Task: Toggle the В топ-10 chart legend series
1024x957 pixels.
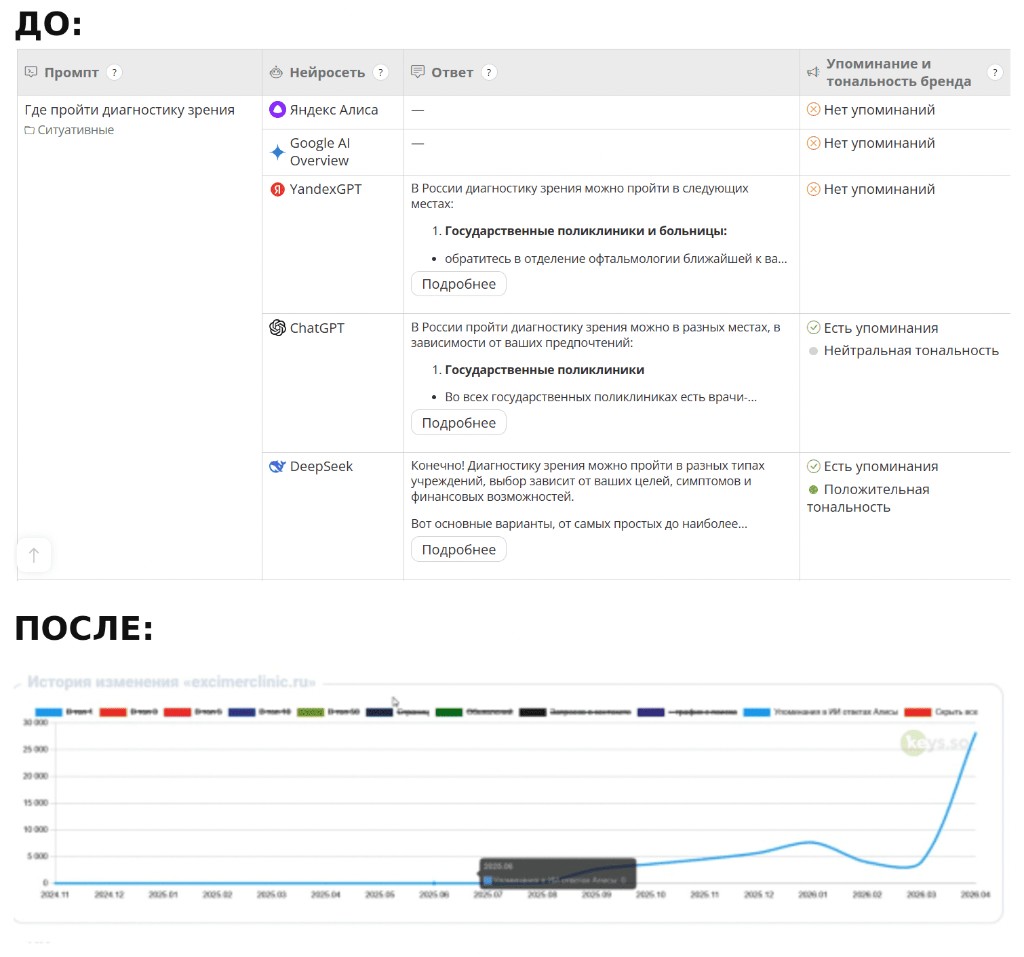Action: pyautogui.click(x=259, y=712)
